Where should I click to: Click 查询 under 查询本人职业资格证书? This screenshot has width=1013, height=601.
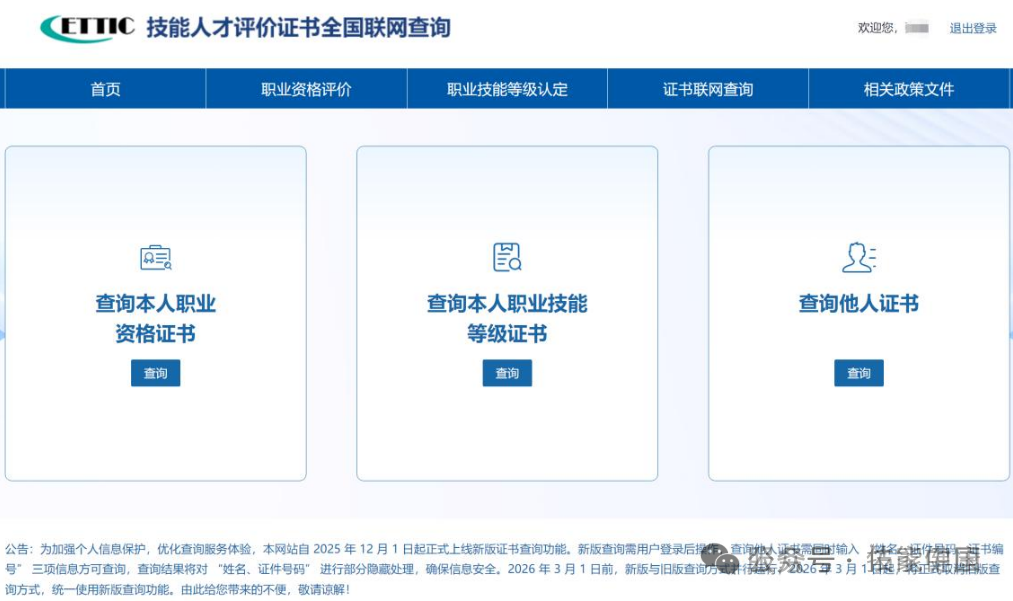[155, 372]
